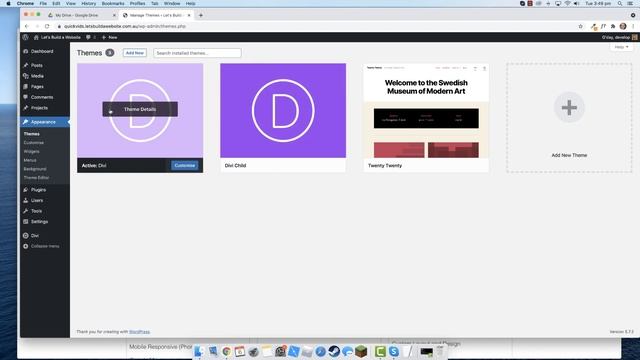Open the Background submenu link
Image resolution: width=640 pixels, height=360 pixels.
pos(35,169)
